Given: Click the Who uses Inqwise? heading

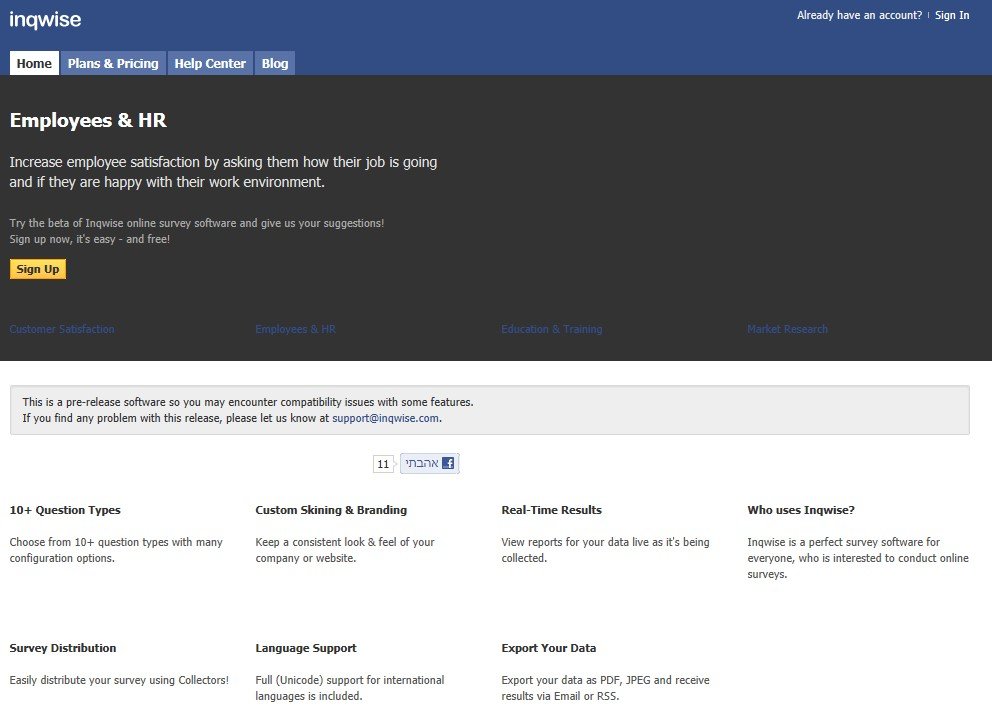Looking at the screenshot, I should click(x=801, y=510).
